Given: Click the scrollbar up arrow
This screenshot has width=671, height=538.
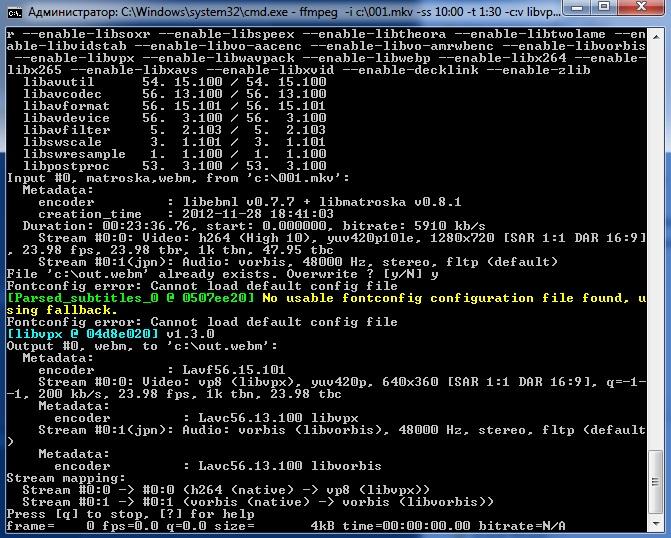Looking at the screenshot, I should [x=656, y=37].
